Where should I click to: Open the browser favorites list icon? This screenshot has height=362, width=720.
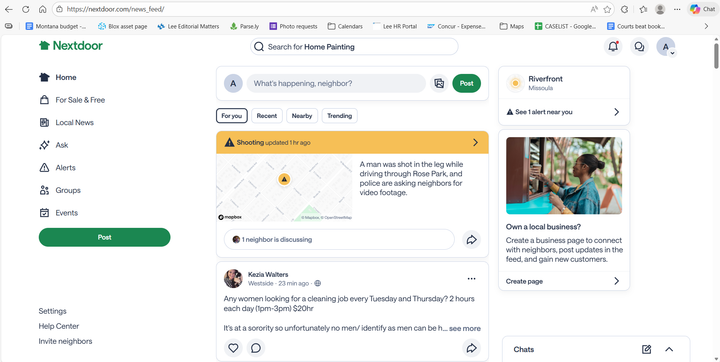tap(643, 9)
